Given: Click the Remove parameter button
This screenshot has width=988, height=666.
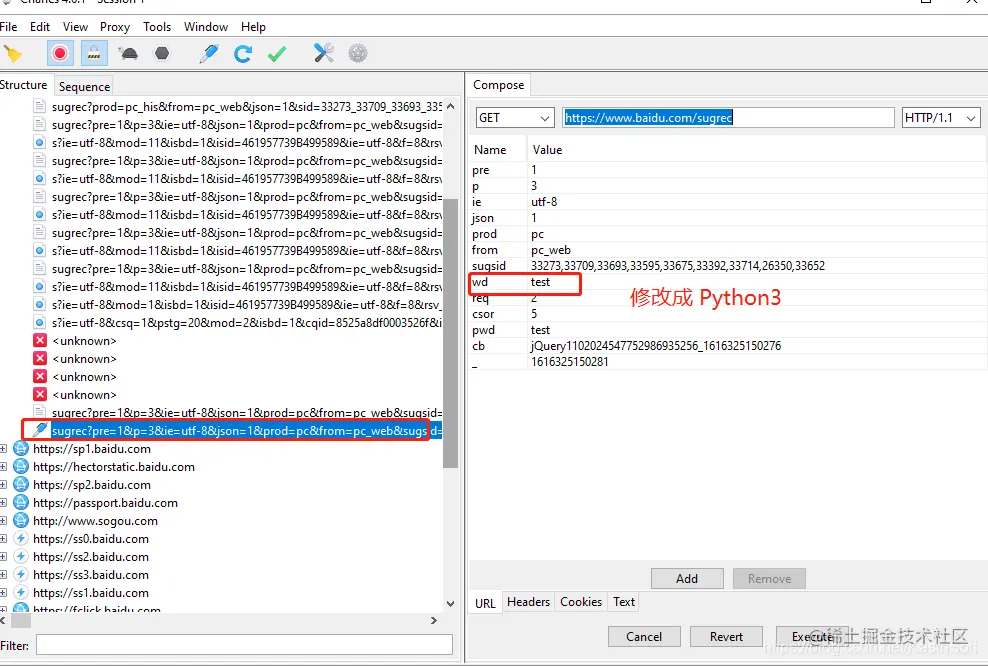Looking at the screenshot, I should pyautogui.click(x=769, y=578).
